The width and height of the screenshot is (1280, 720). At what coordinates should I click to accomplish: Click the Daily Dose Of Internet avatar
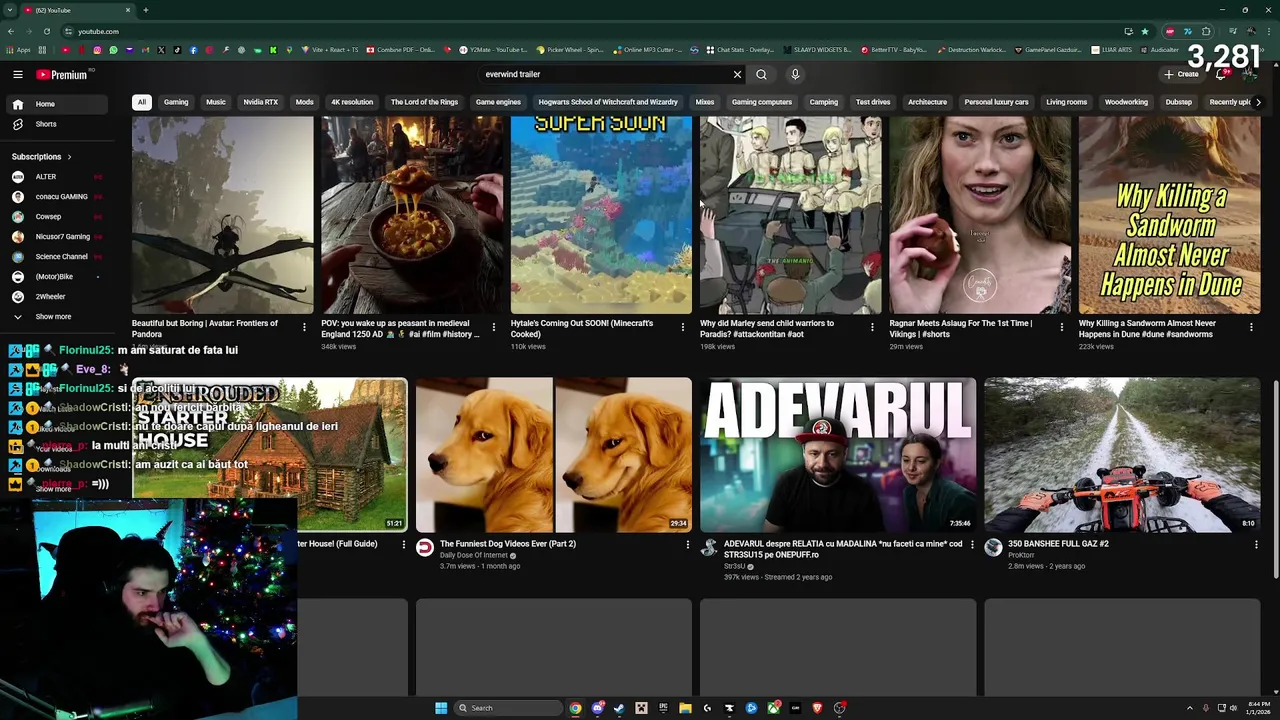[x=425, y=547]
